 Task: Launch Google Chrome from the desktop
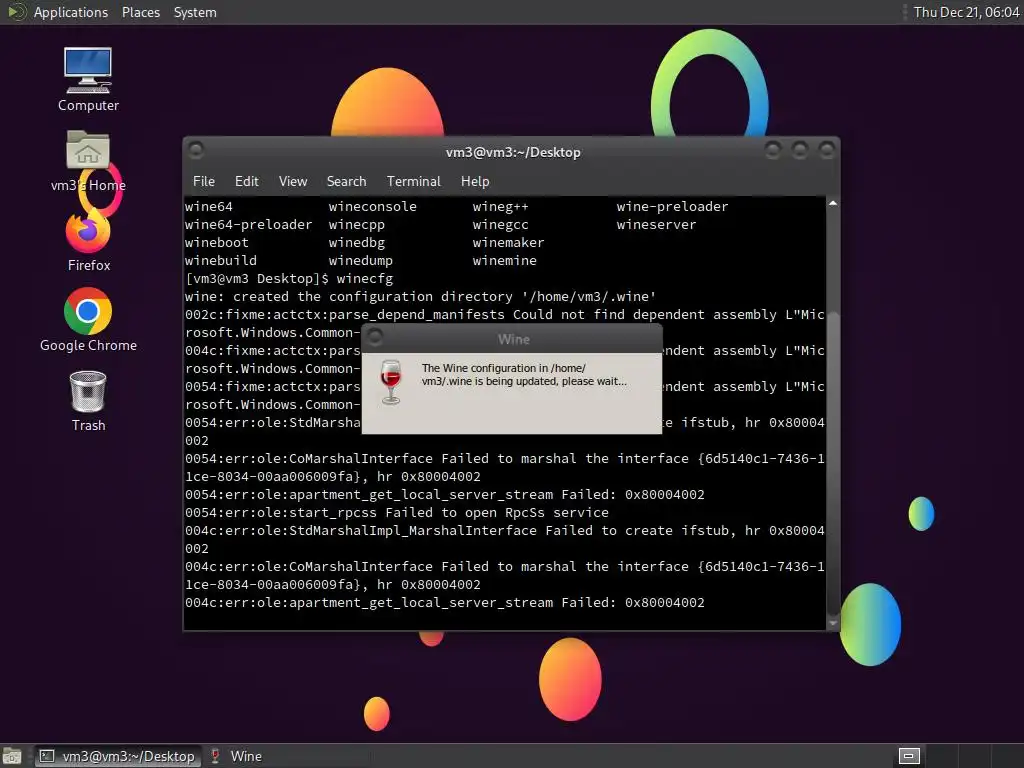point(88,320)
